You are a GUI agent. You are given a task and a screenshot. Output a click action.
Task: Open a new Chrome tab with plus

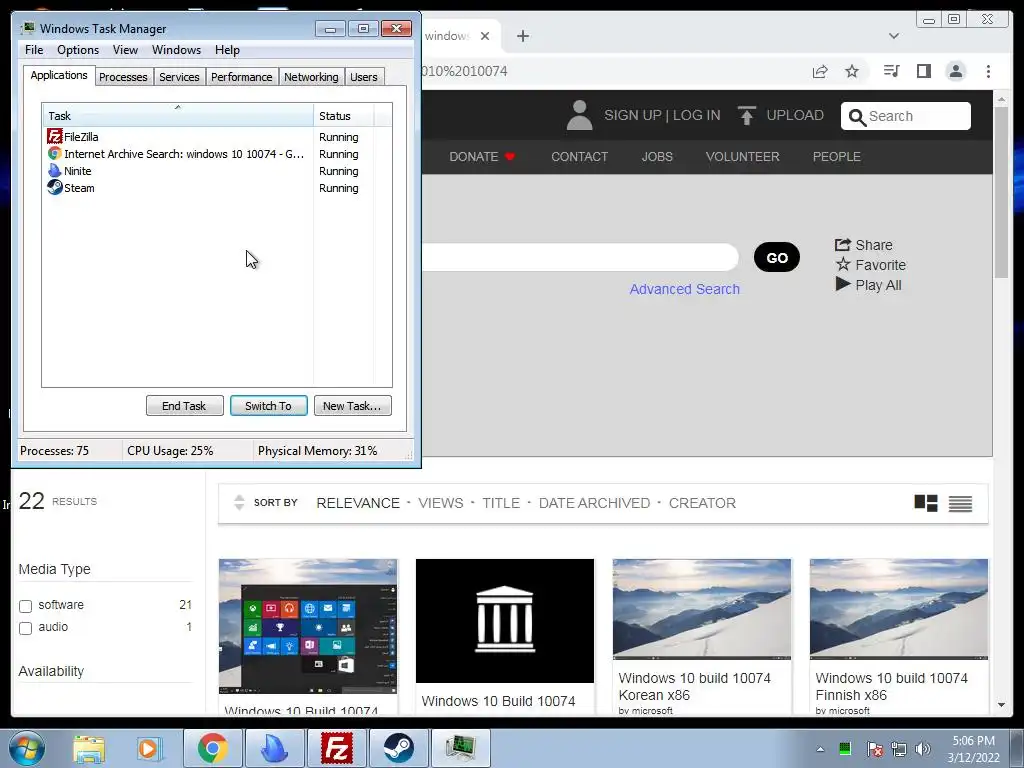click(x=522, y=36)
